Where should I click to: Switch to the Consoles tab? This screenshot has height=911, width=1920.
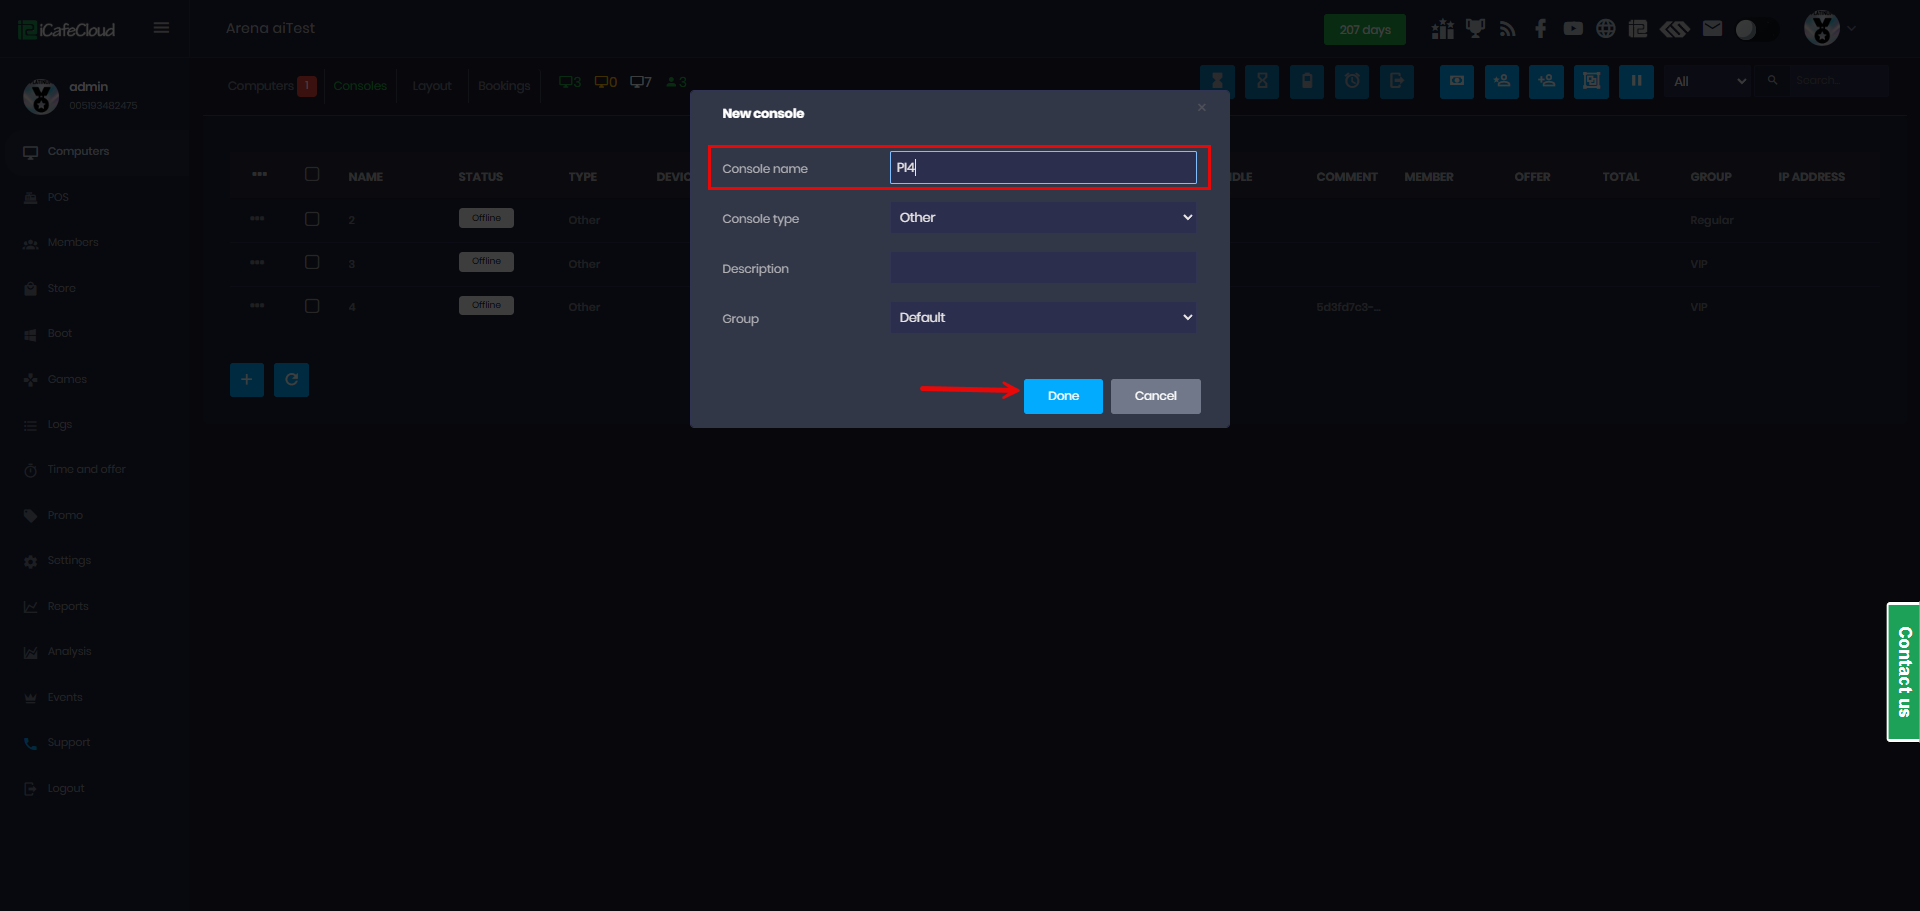click(x=360, y=86)
